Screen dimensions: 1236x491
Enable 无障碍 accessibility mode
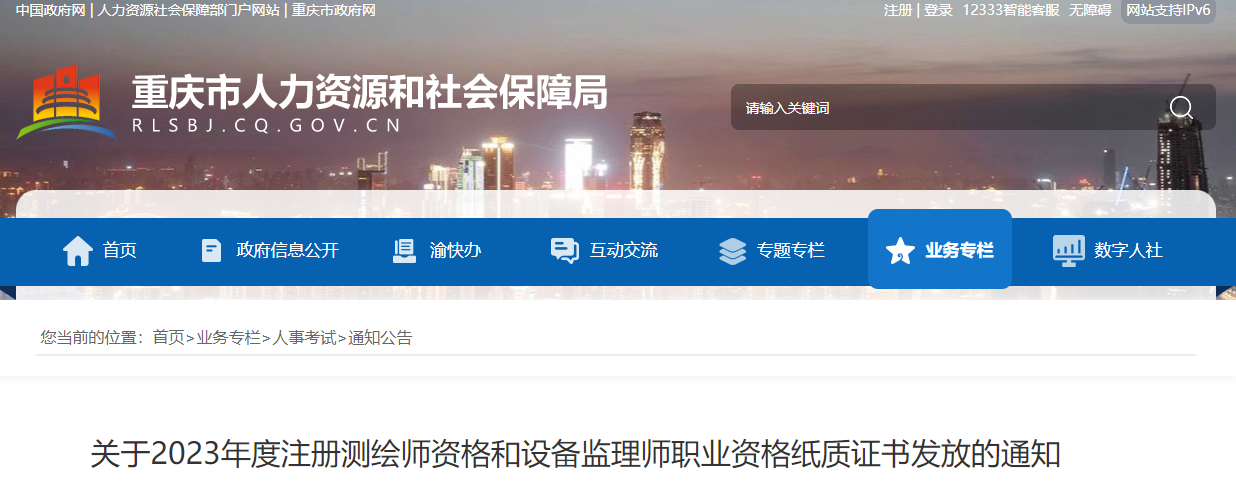pyautogui.click(x=1090, y=10)
